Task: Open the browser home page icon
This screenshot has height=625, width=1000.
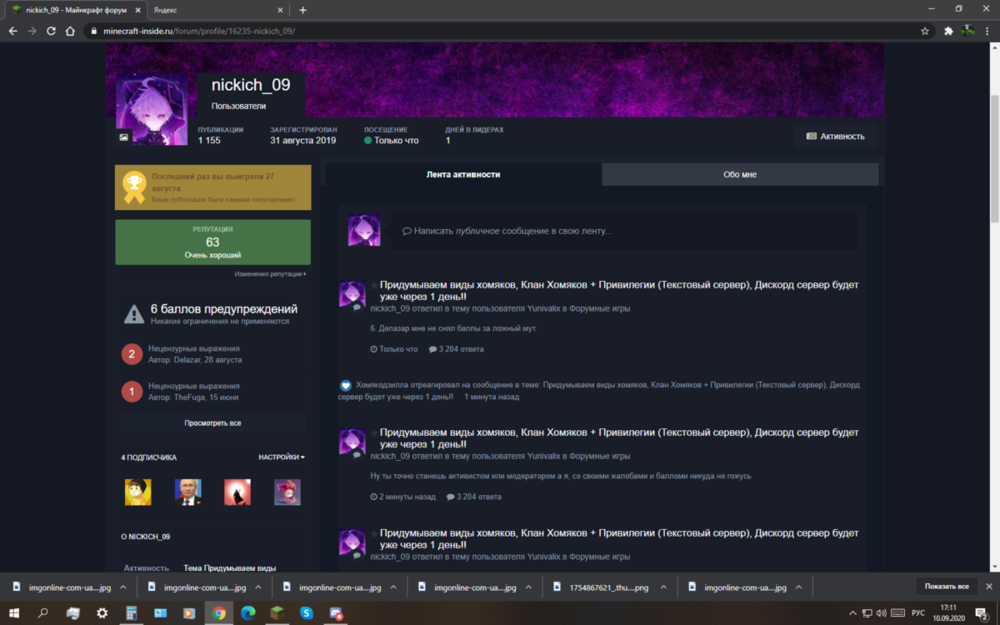Action: click(x=70, y=31)
